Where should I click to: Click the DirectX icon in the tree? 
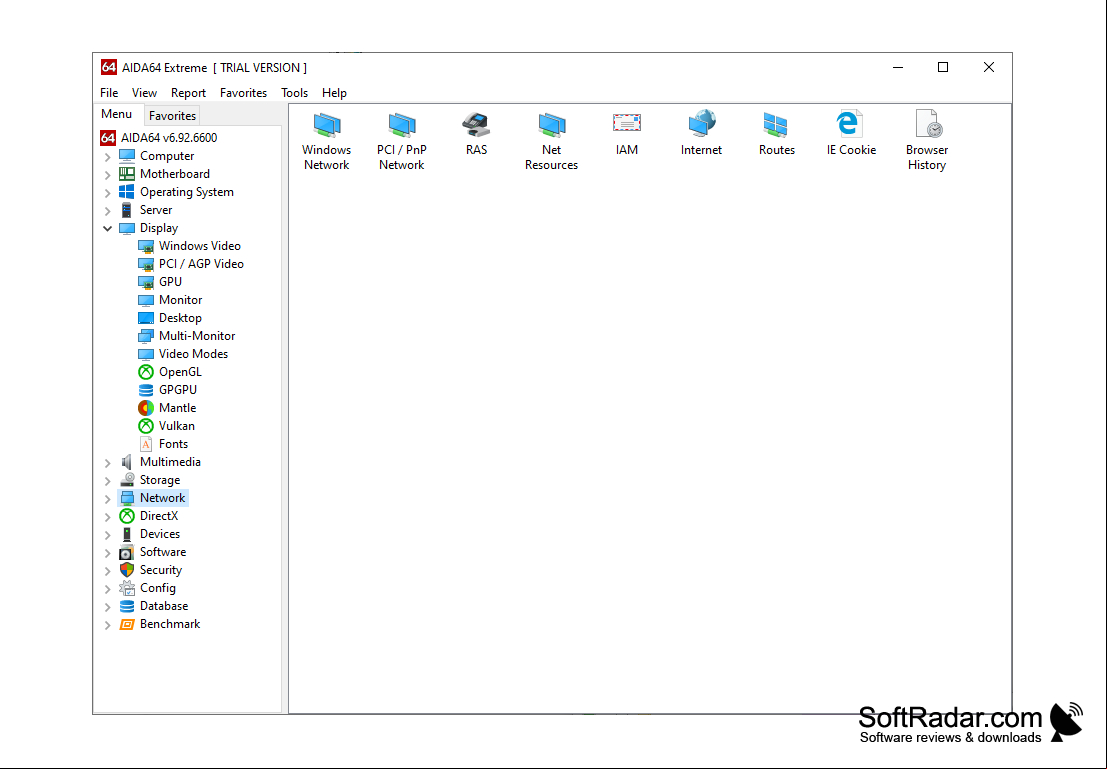tap(127, 516)
